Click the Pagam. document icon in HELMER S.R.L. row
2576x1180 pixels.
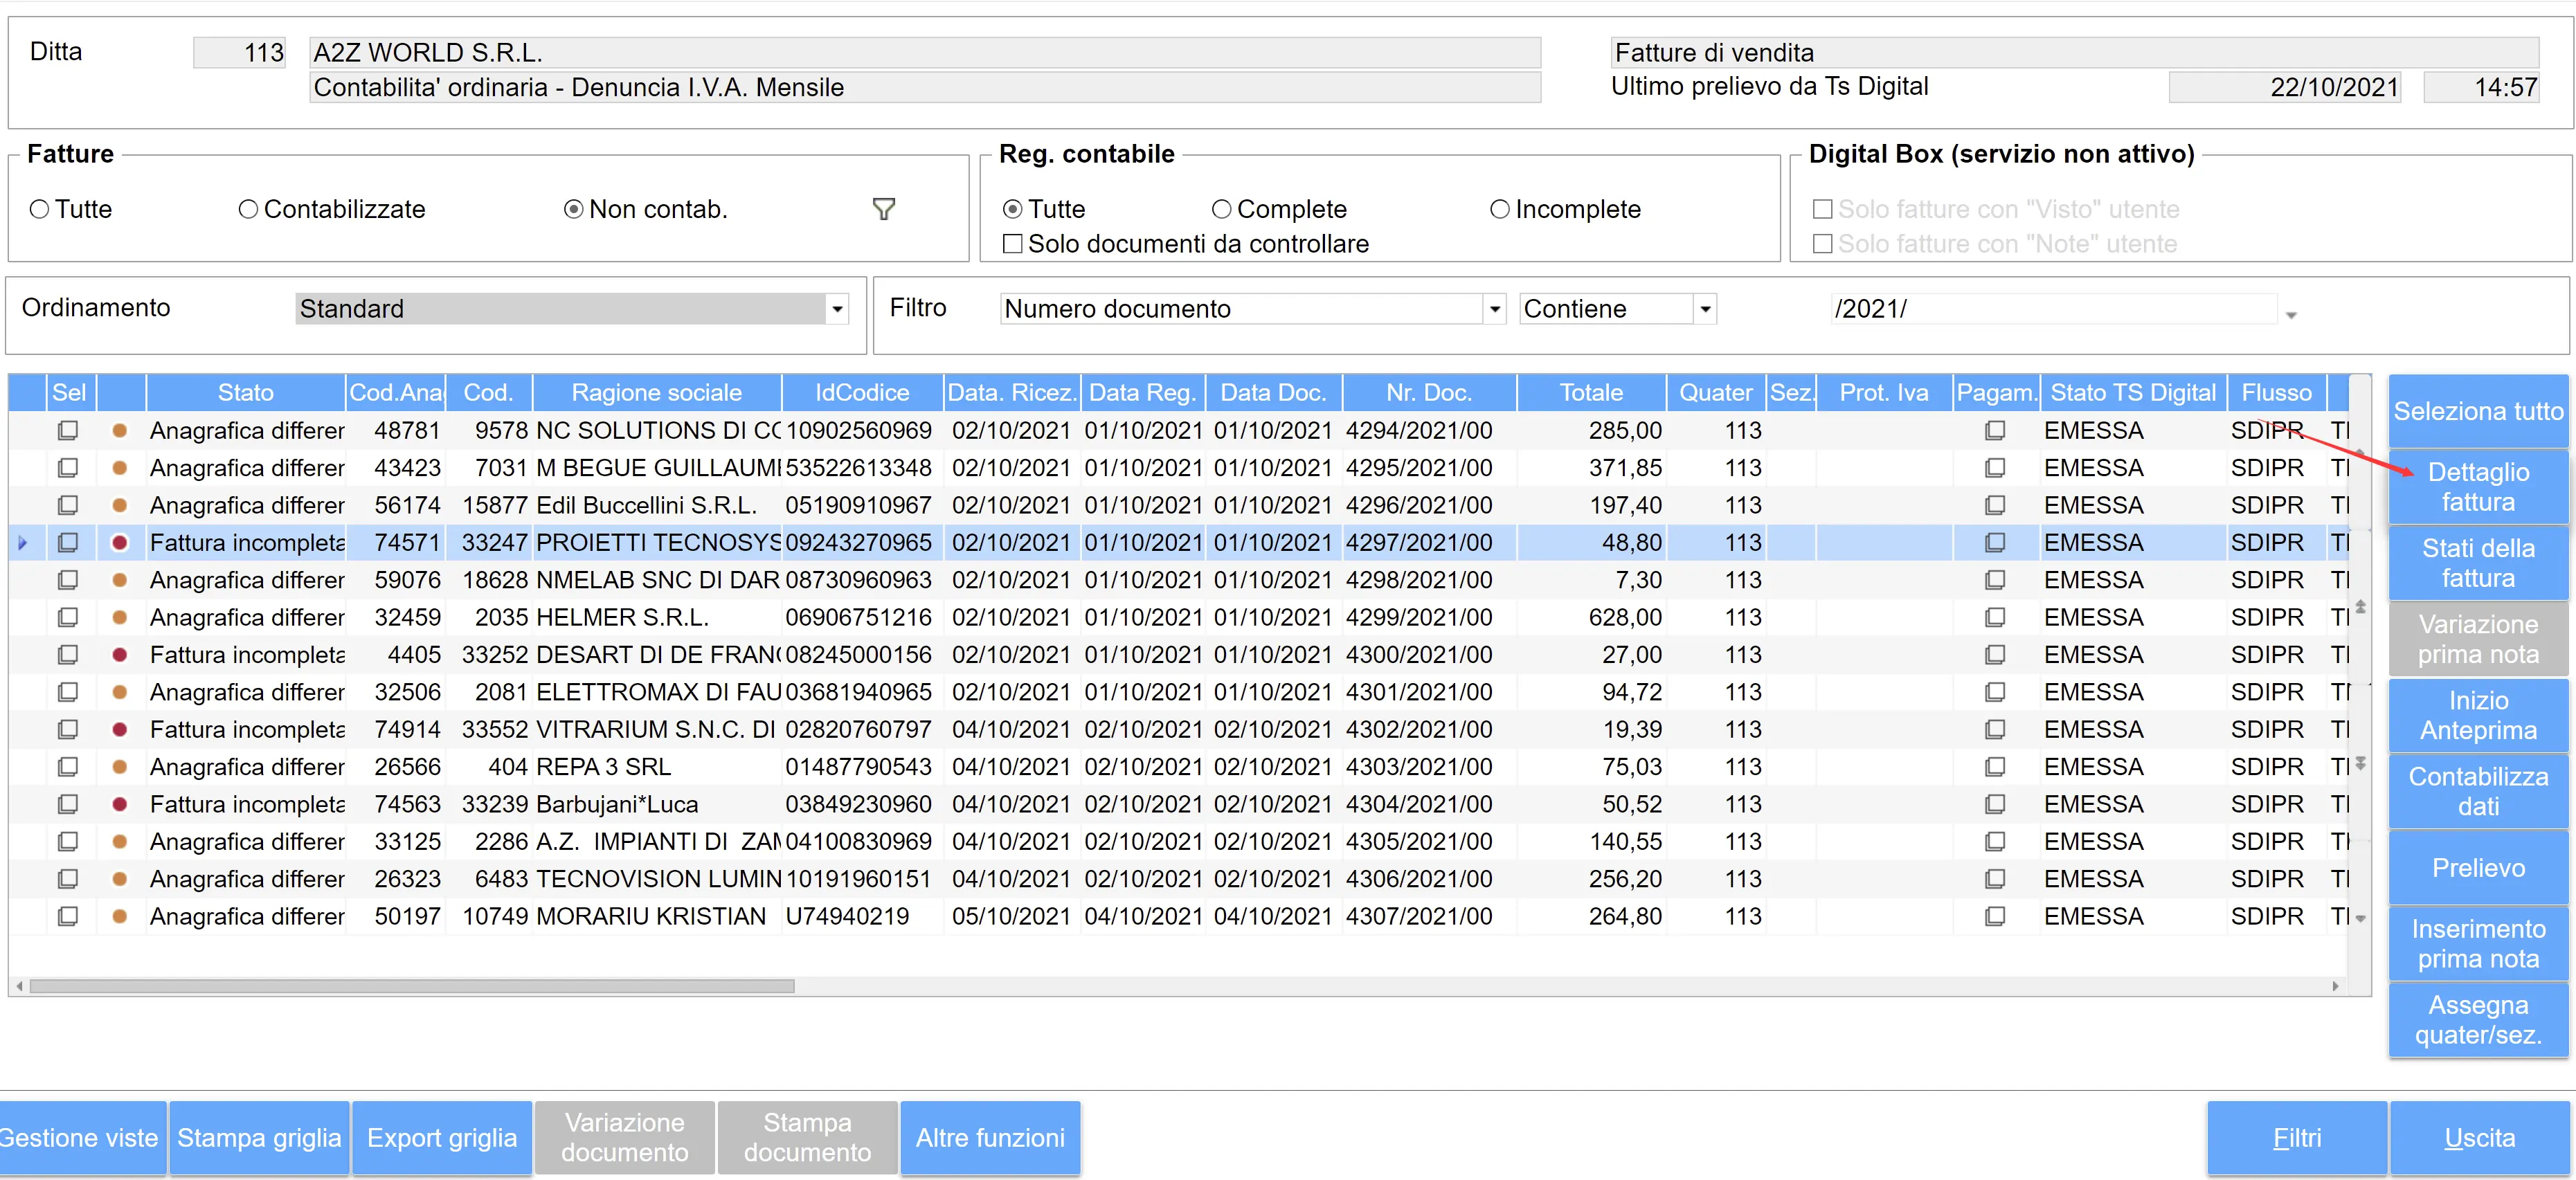click(x=1994, y=617)
